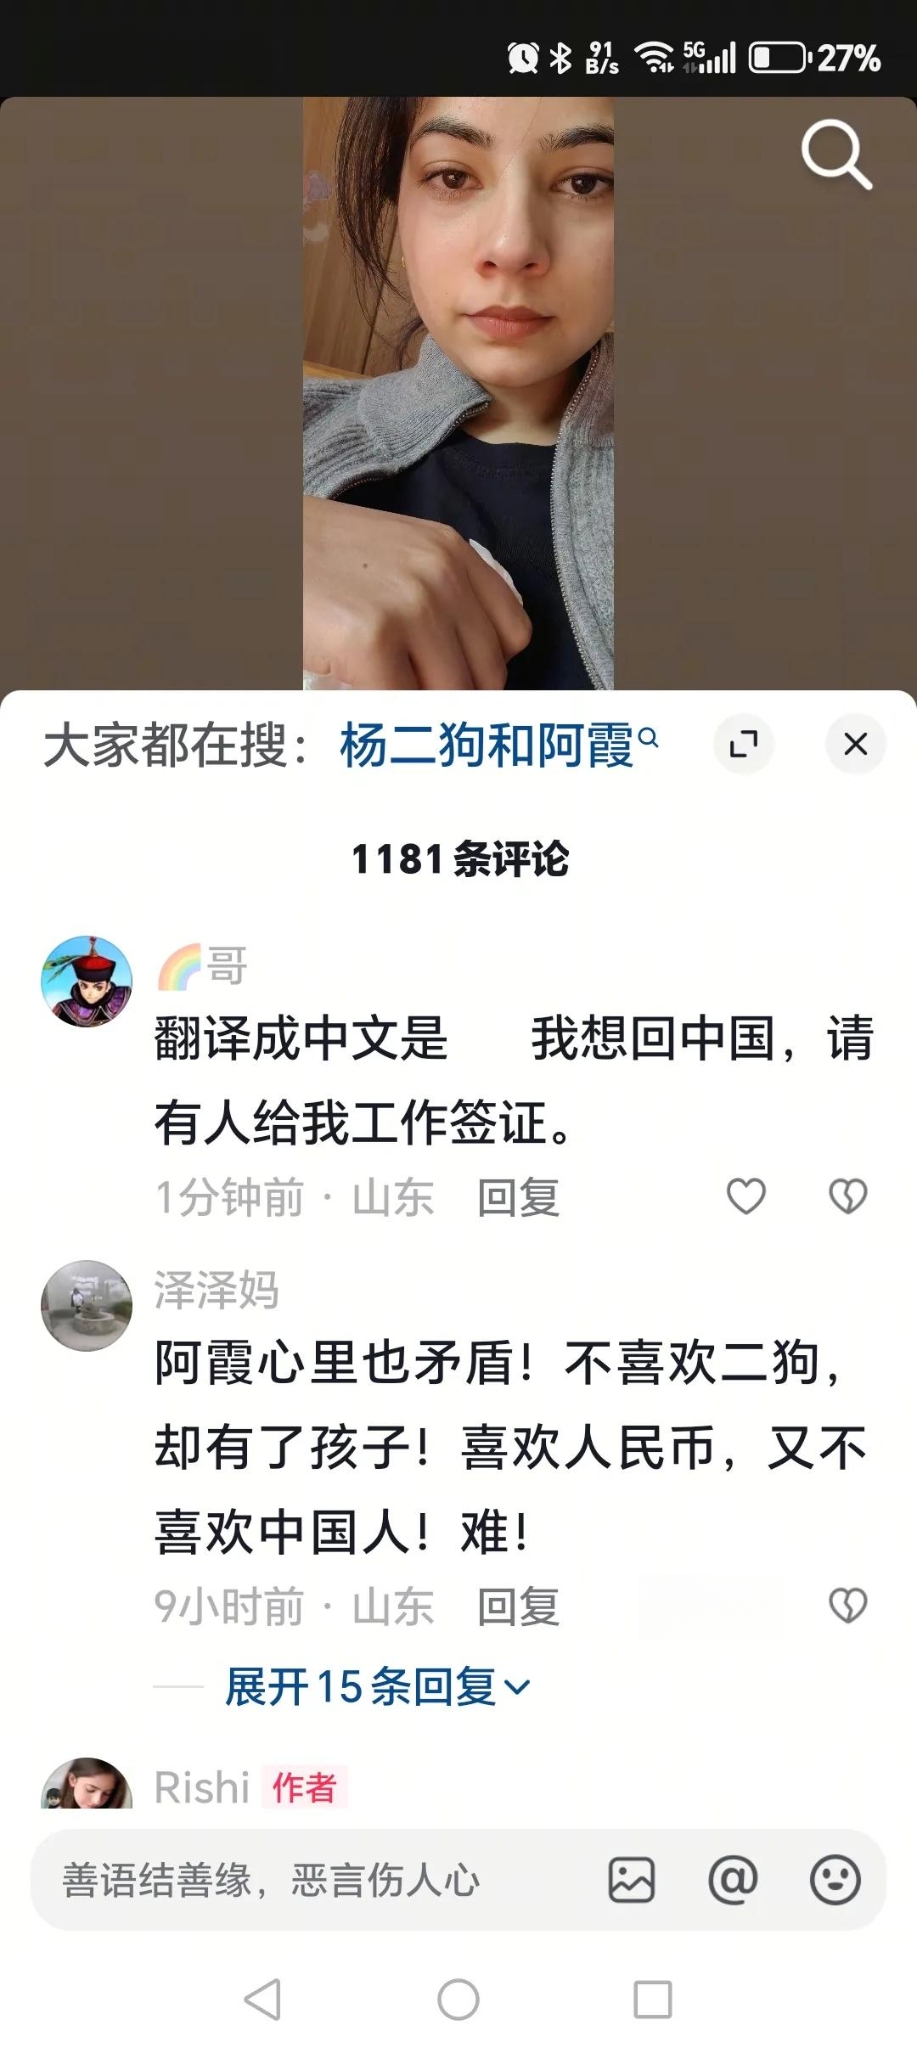Dislike 泽泽妈's comment
Image resolution: width=917 pixels, height=2048 pixels.
[848, 1606]
